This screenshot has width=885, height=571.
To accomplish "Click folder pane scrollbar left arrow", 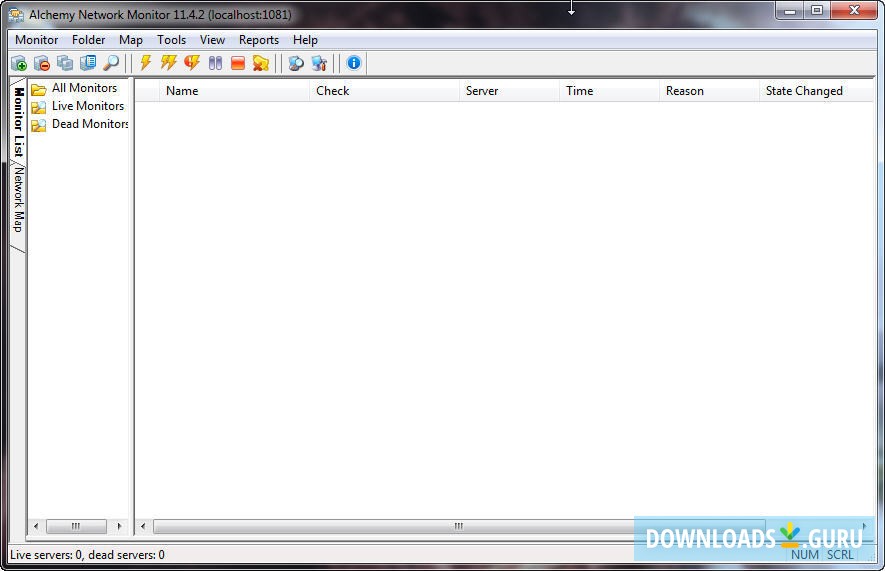I will (x=36, y=526).
